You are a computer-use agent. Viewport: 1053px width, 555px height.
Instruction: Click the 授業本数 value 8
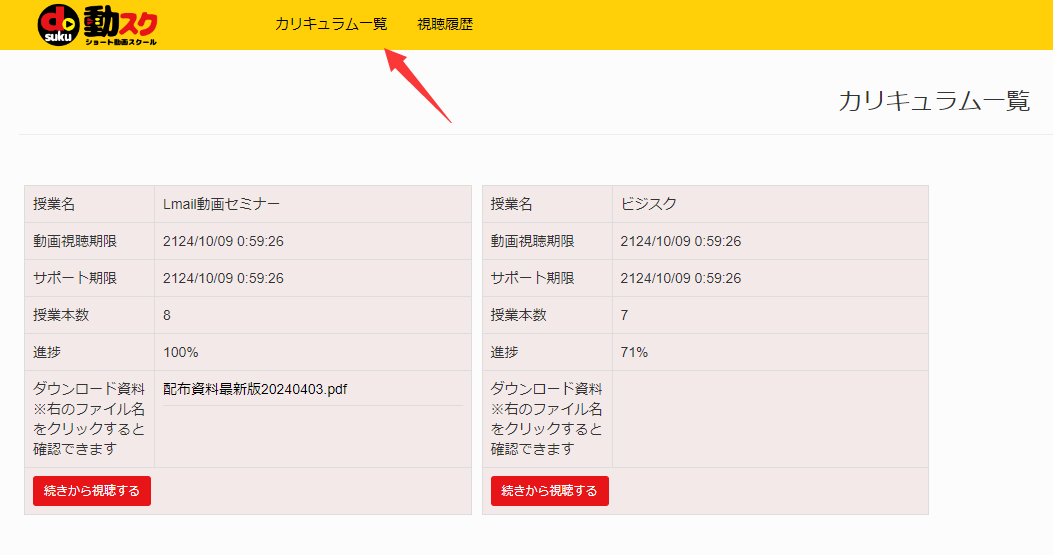click(x=167, y=315)
